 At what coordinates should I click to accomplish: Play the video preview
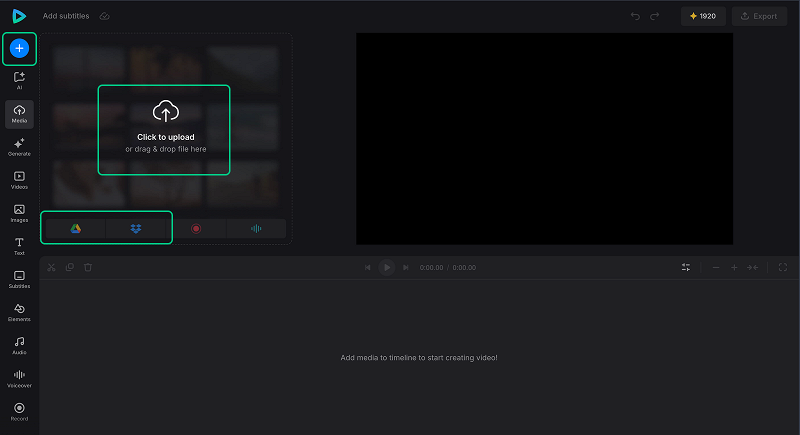387,267
